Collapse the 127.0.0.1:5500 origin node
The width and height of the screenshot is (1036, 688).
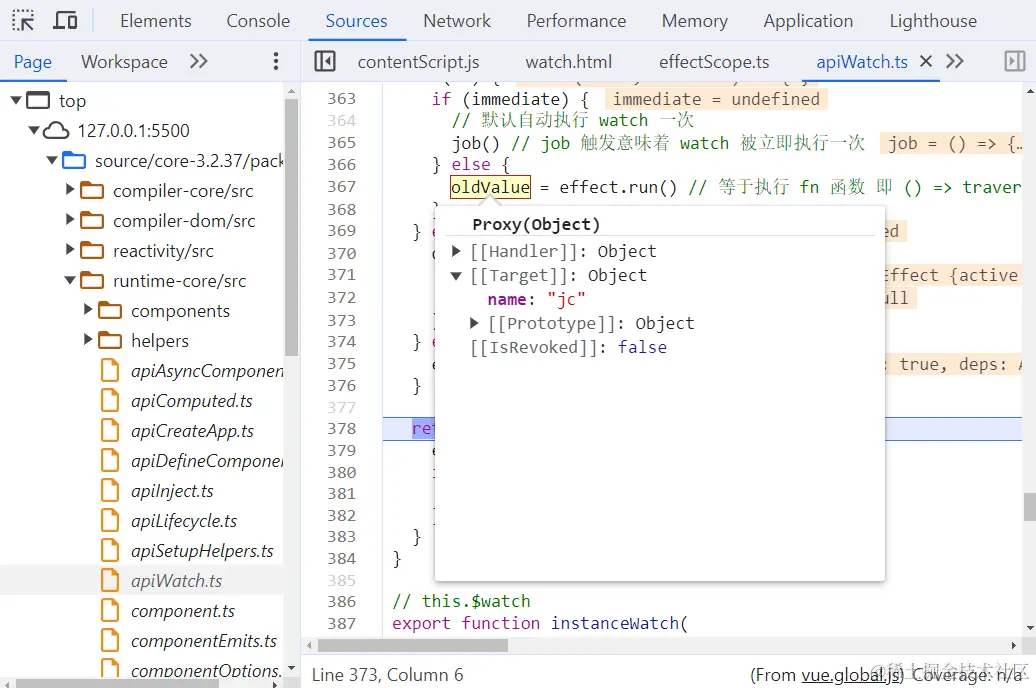coord(34,130)
